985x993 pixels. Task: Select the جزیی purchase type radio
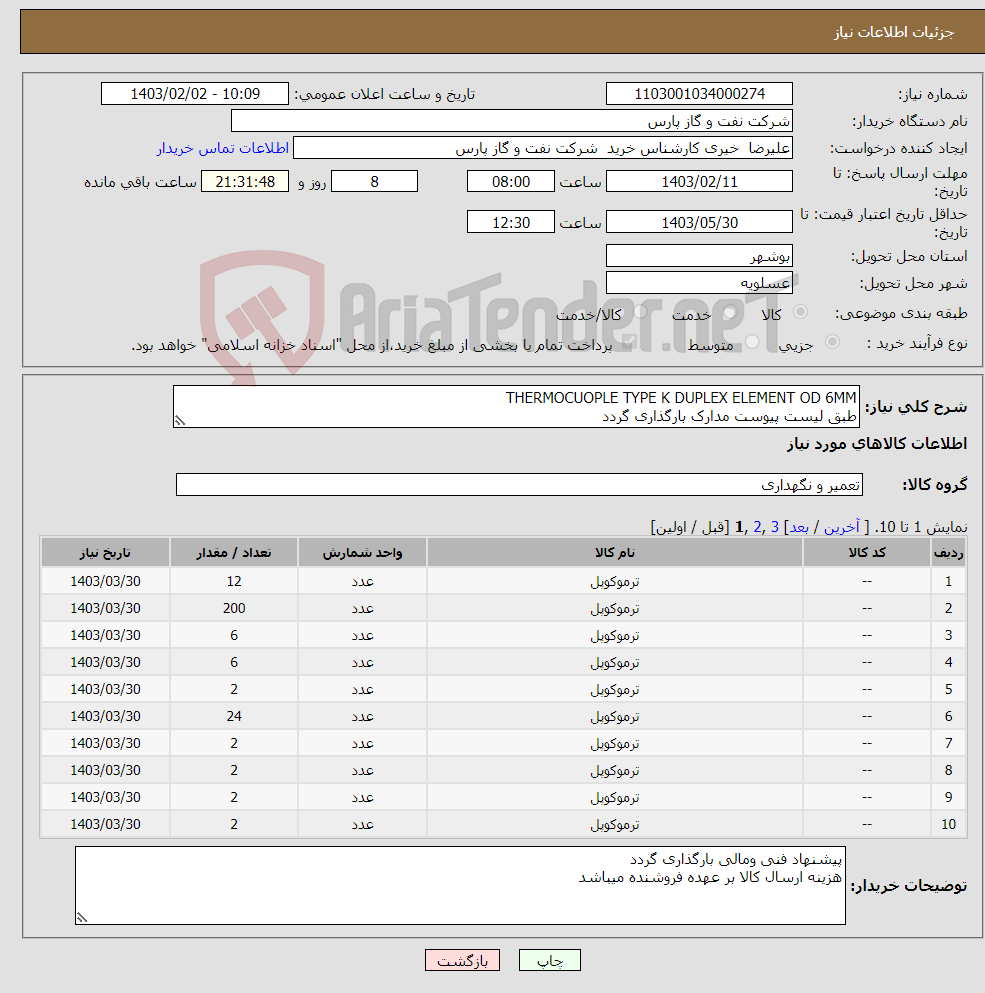(832, 342)
